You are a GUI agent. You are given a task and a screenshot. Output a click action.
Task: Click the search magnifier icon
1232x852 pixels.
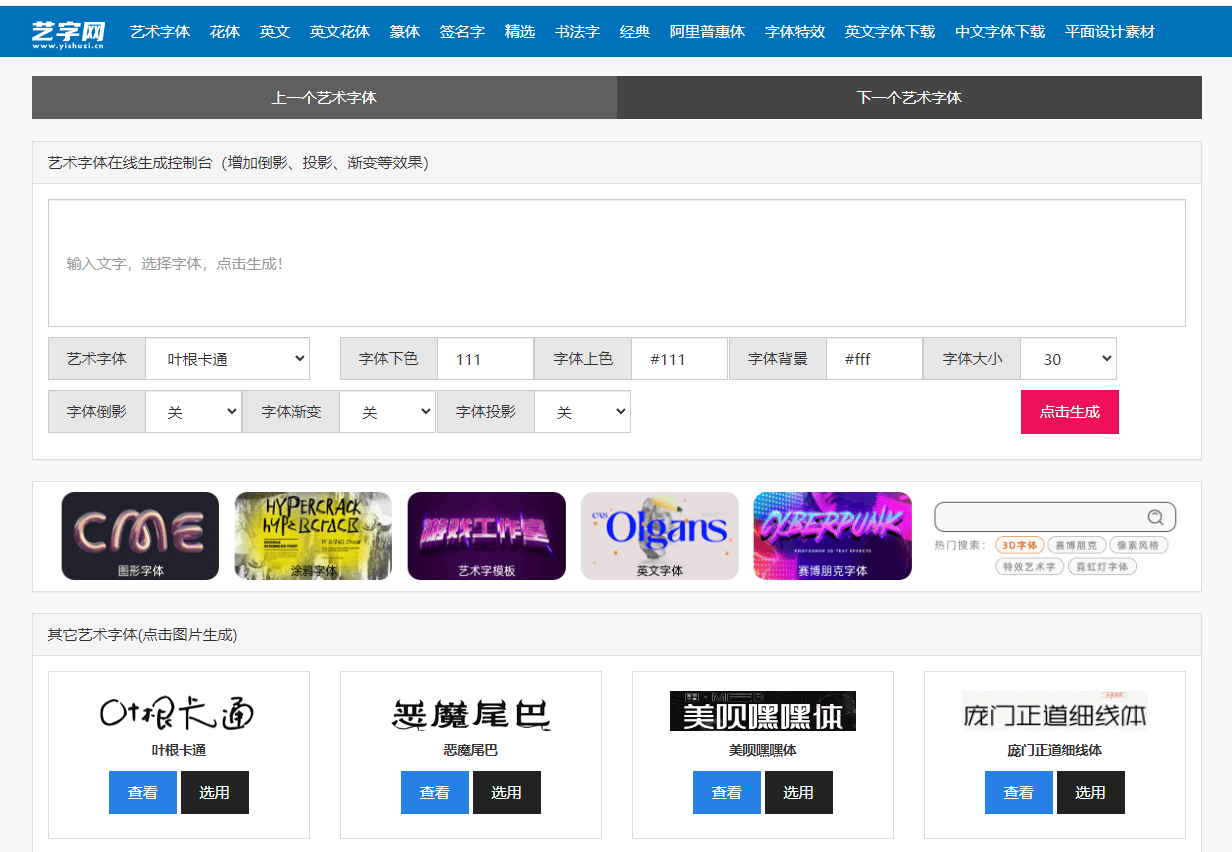pos(1156,517)
